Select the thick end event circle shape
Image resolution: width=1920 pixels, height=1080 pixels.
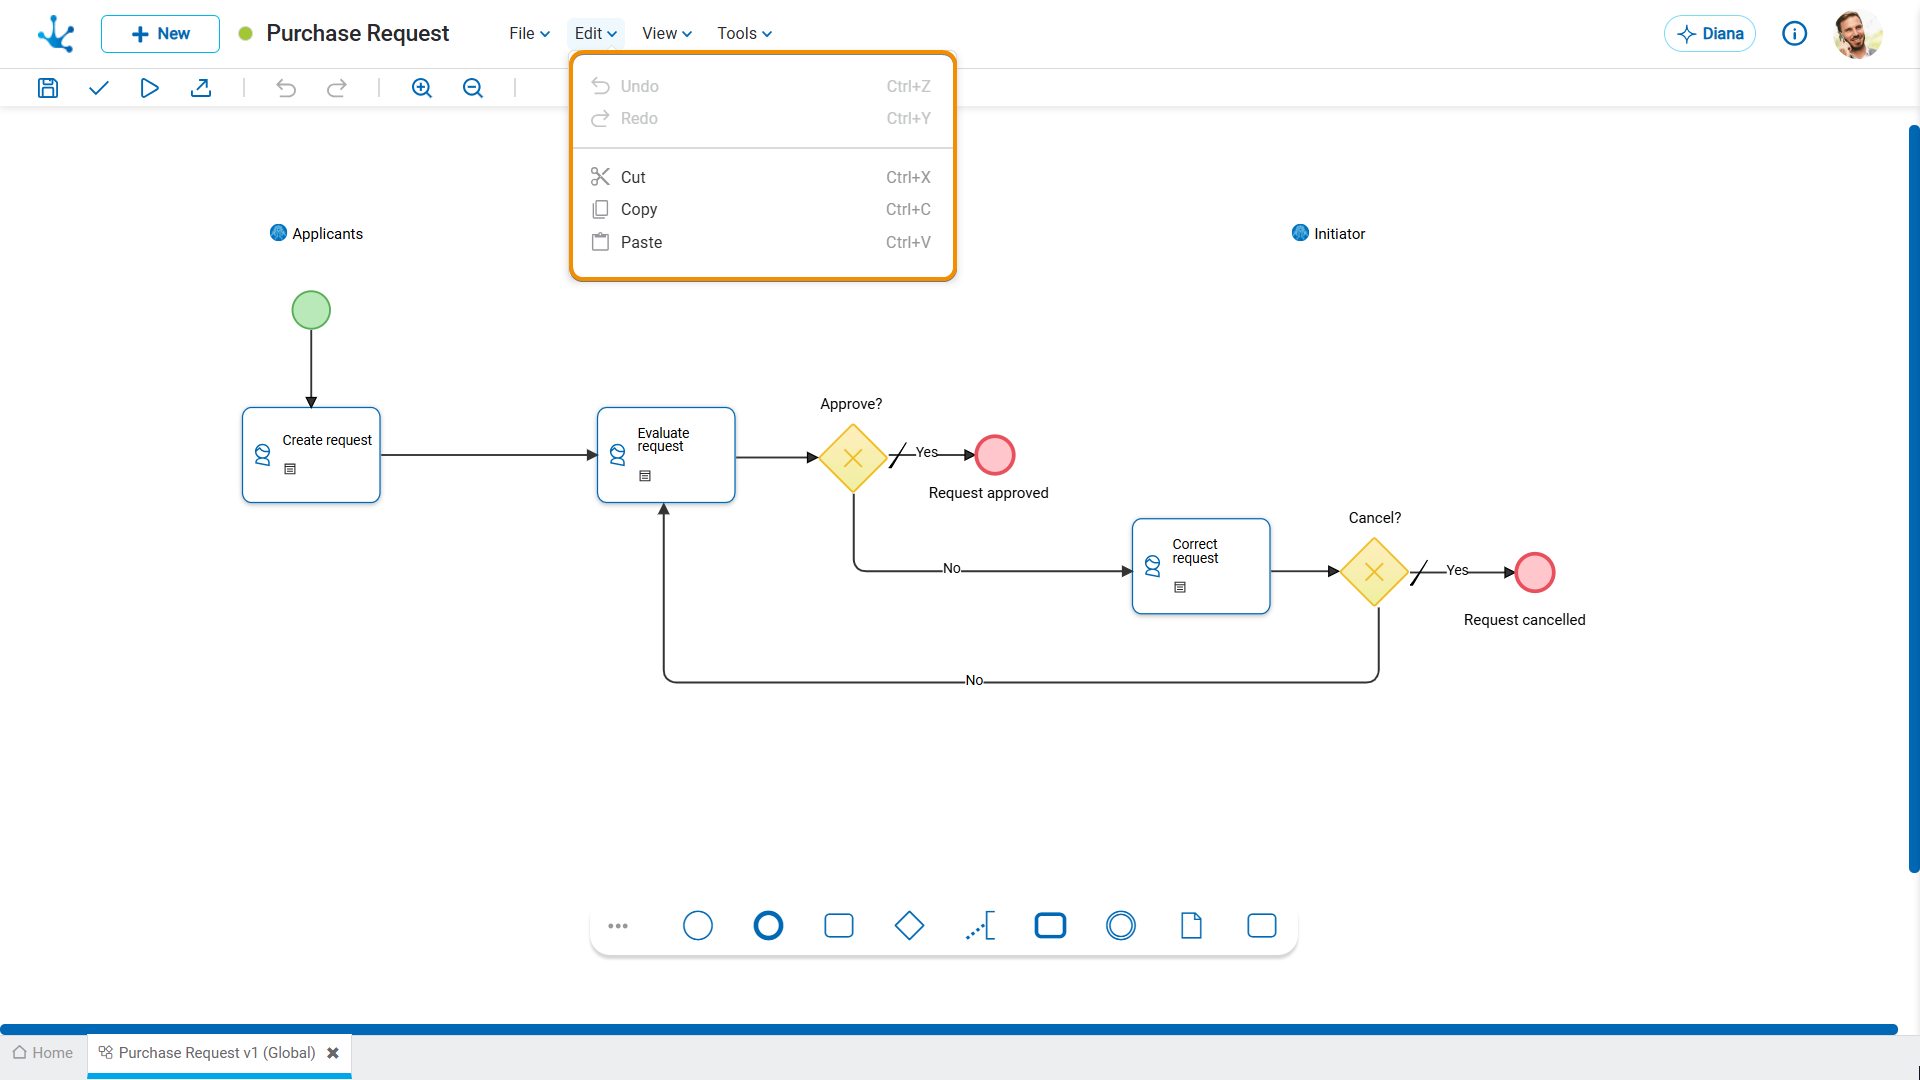[768, 926]
